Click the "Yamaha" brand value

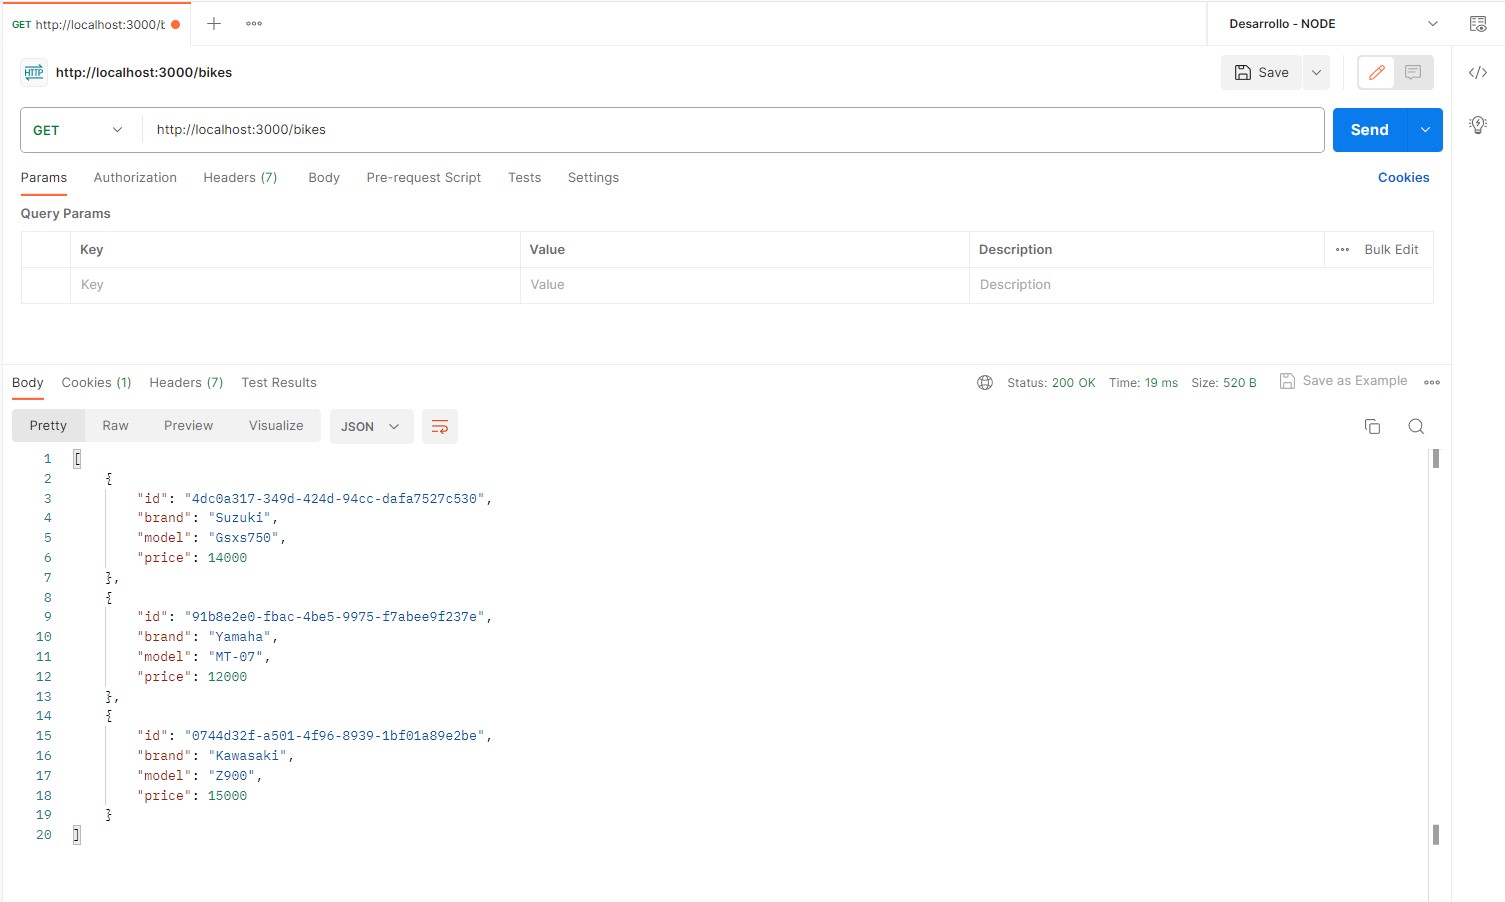click(x=240, y=637)
